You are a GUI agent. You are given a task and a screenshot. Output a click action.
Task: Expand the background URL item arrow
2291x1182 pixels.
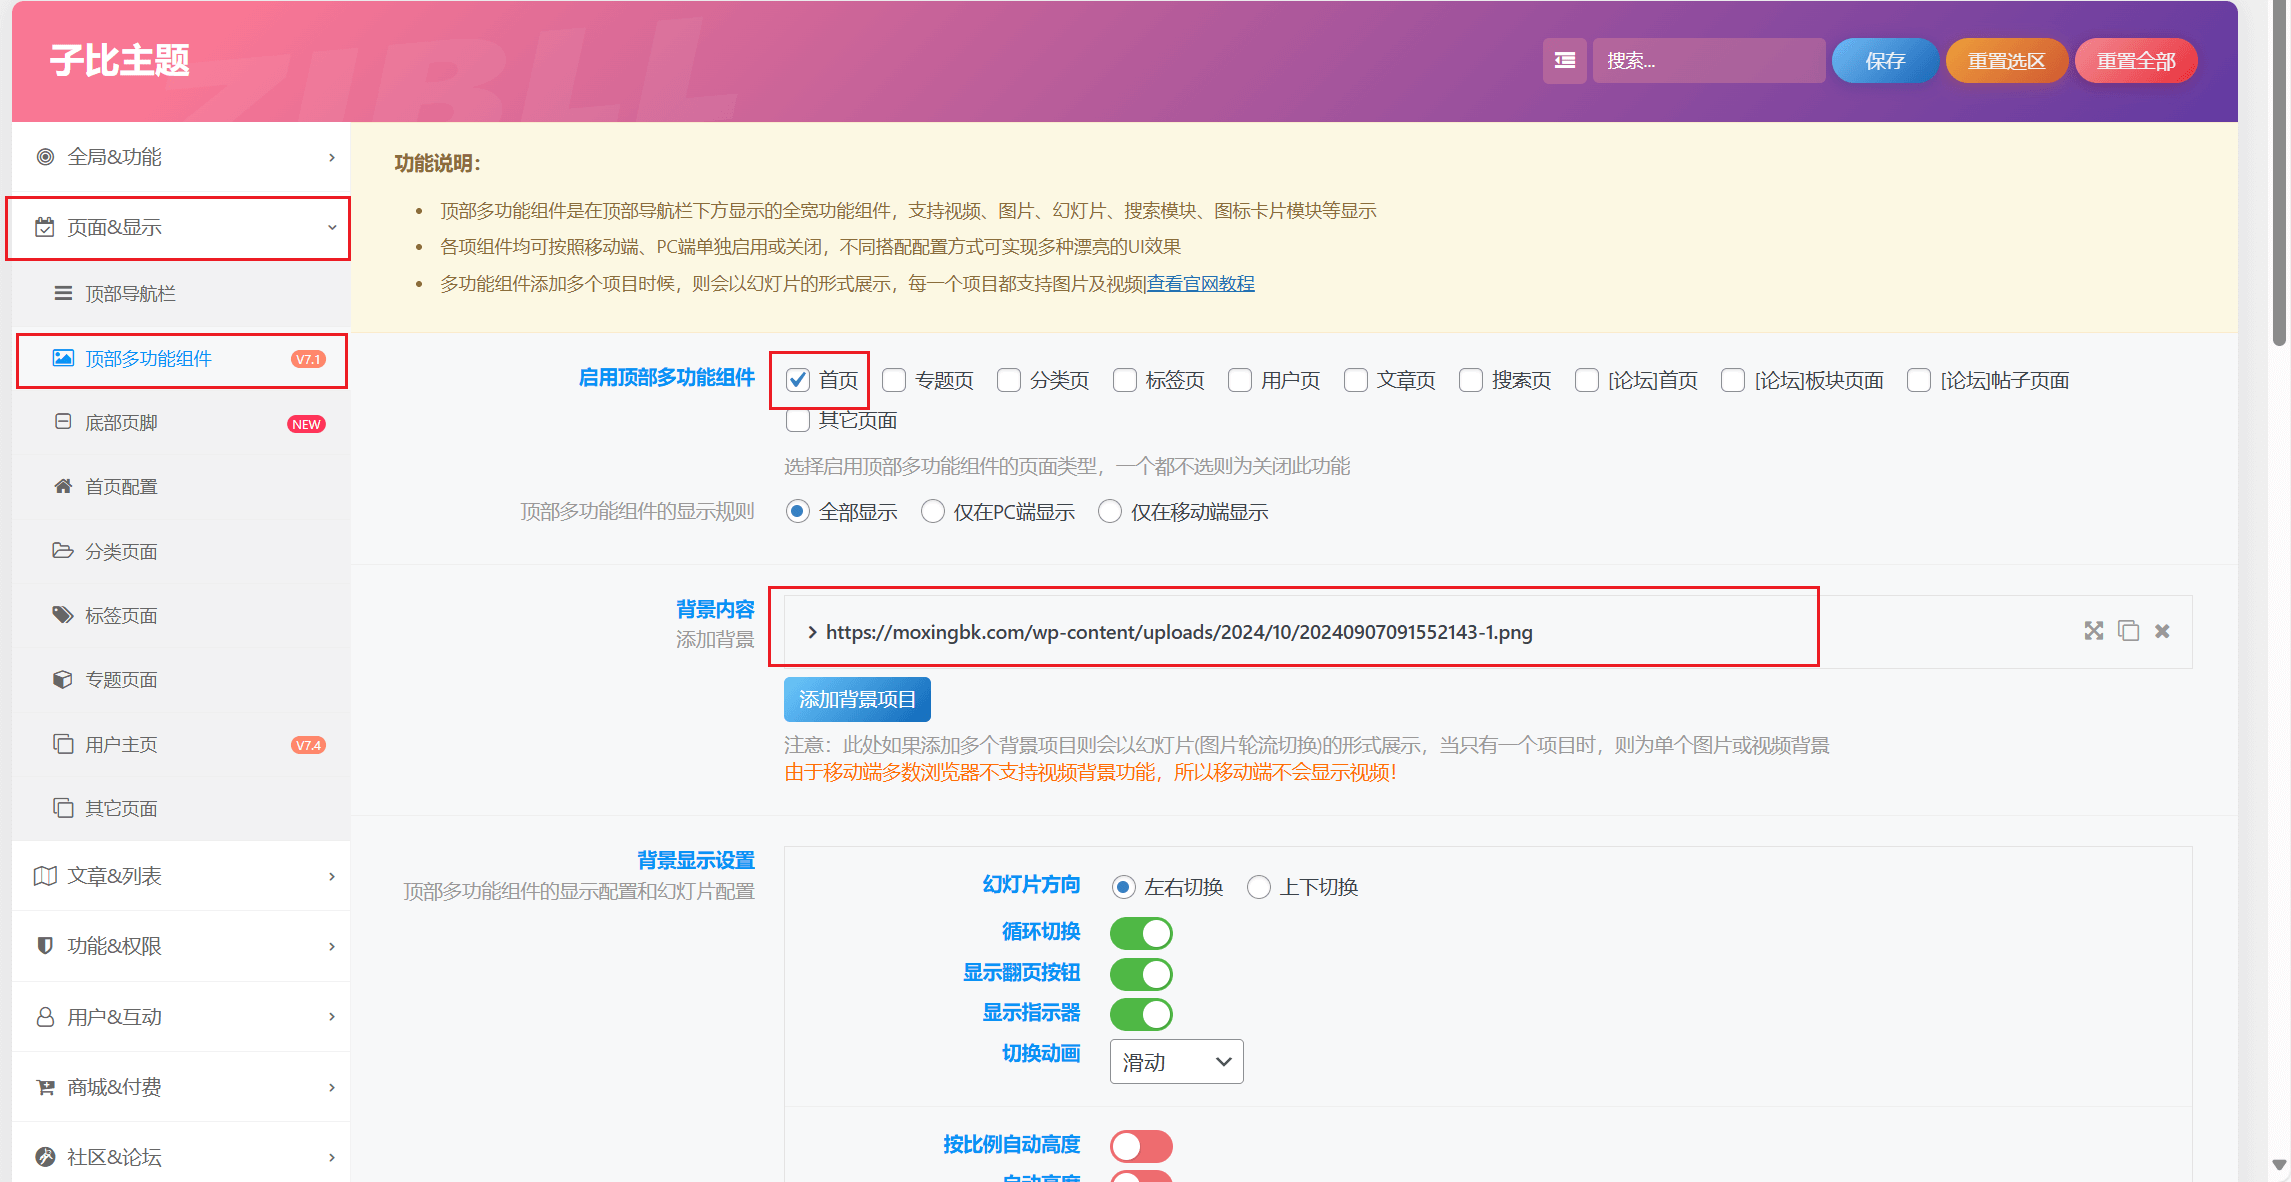[x=812, y=632]
